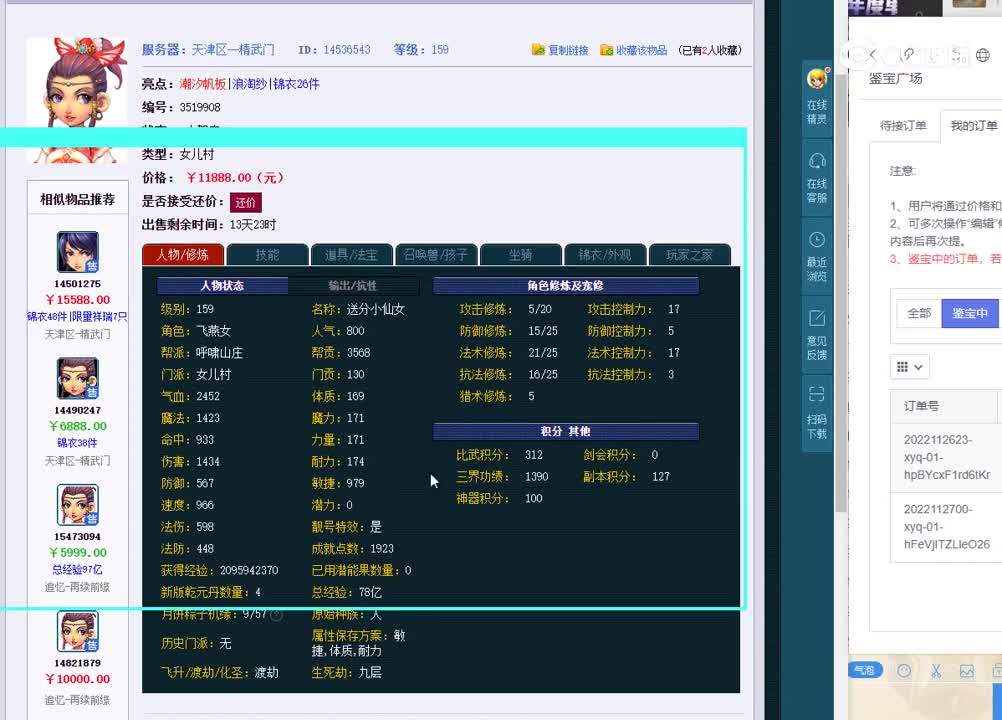Viewport: 1002px width, 720px height.
Task: Click price ¥6888.00 in similar items
Action: (x=77, y=426)
